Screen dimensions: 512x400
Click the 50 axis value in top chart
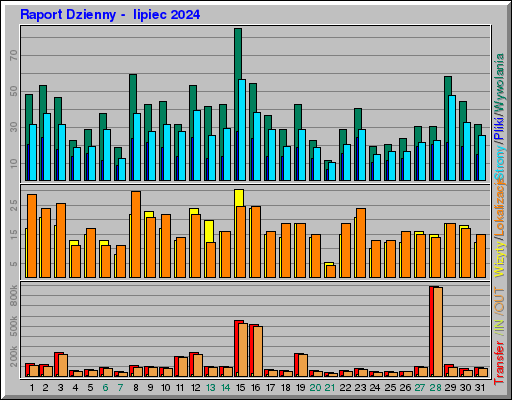tap(13, 91)
